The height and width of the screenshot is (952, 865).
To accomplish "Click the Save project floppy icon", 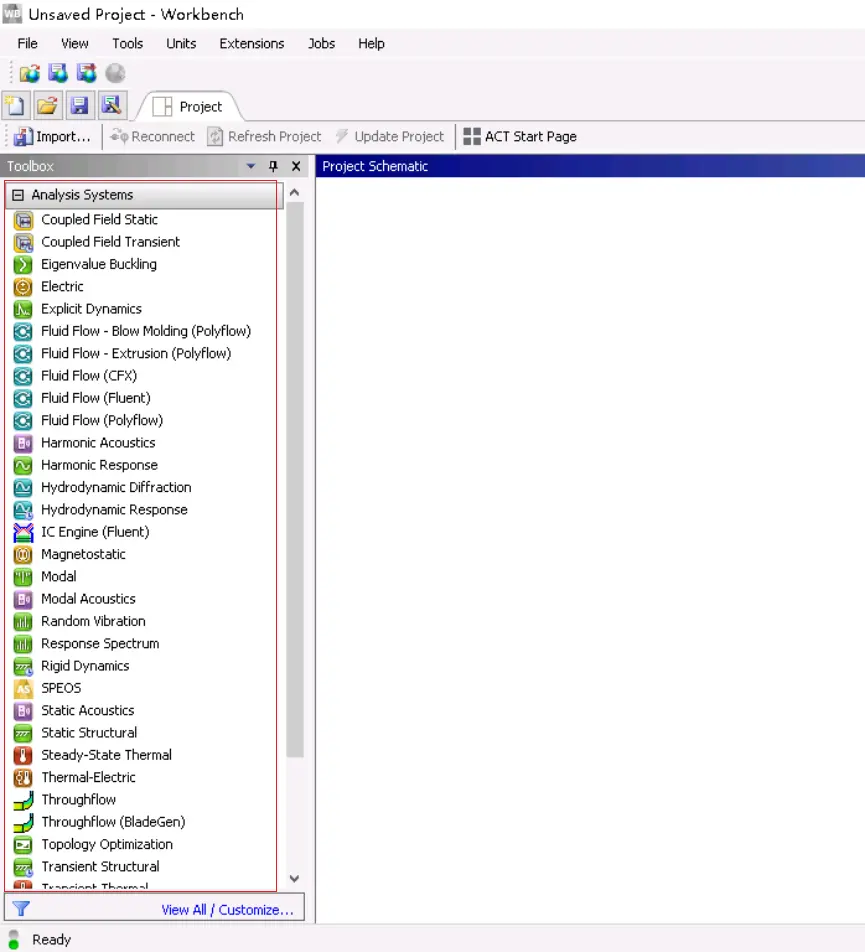I will [80, 106].
